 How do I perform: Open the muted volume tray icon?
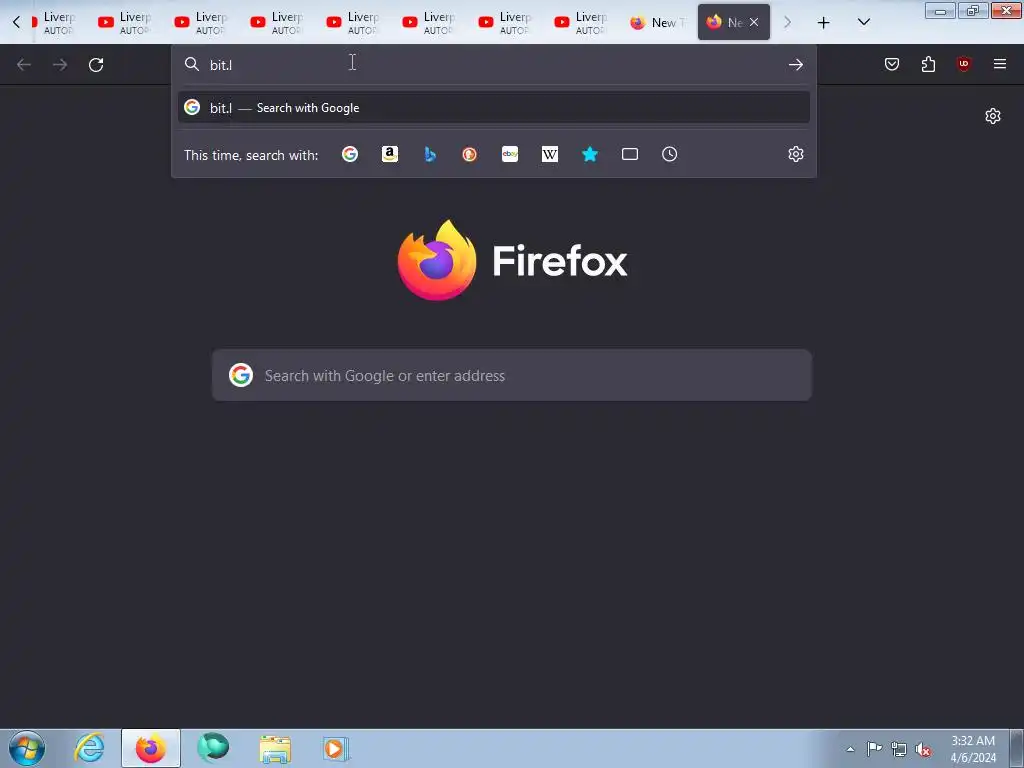coord(923,749)
